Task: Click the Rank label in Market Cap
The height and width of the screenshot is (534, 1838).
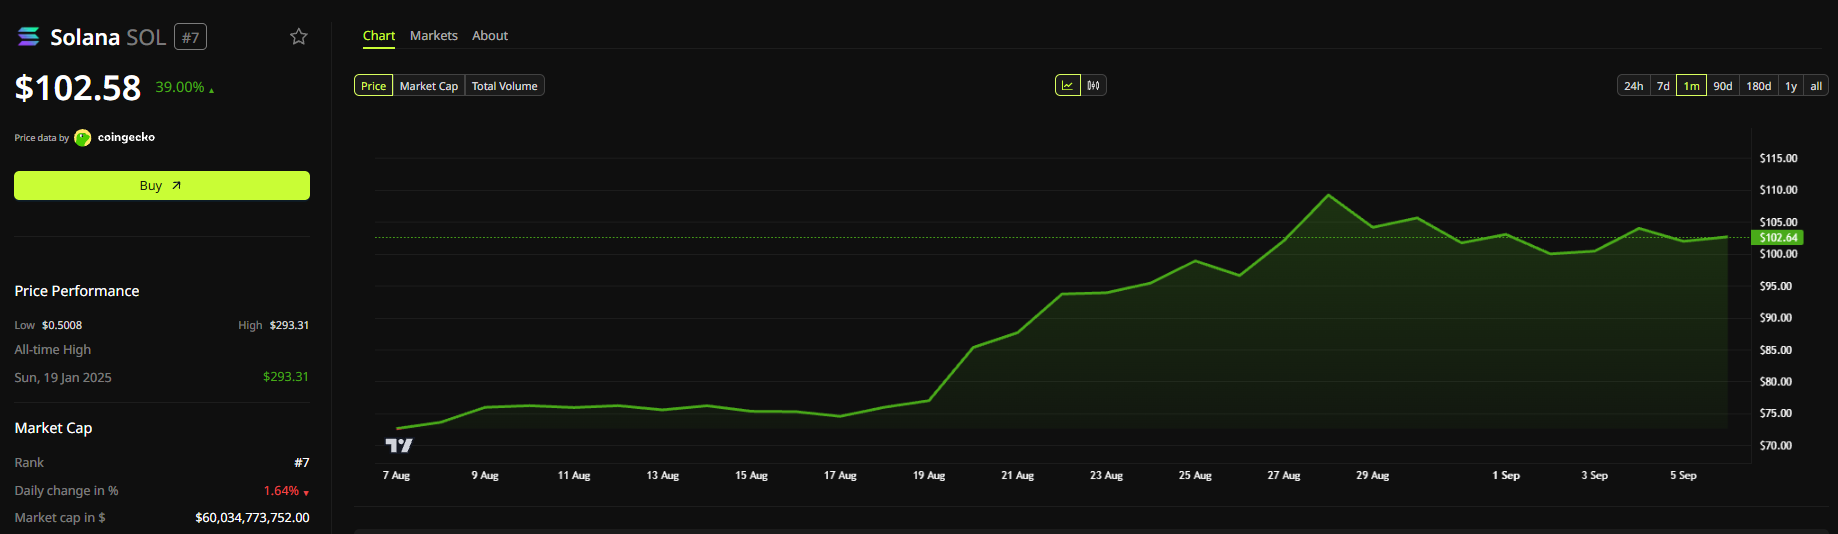Action: [x=29, y=463]
